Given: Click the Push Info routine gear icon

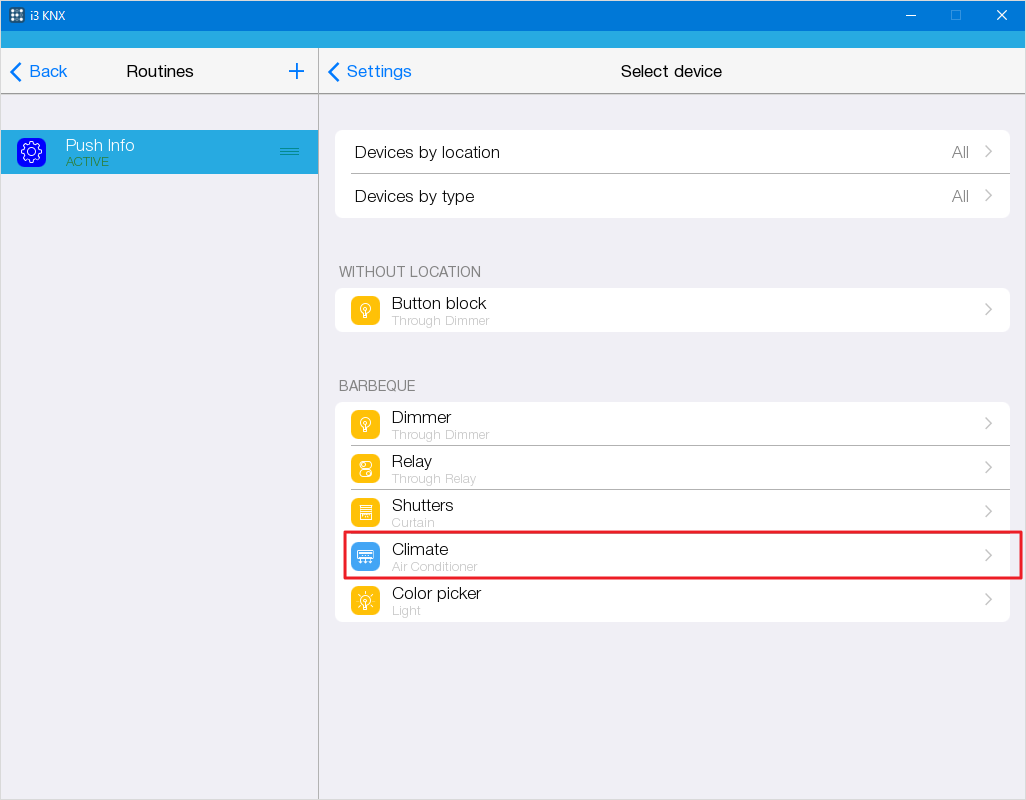Looking at the screenshot, I should 32,152.
